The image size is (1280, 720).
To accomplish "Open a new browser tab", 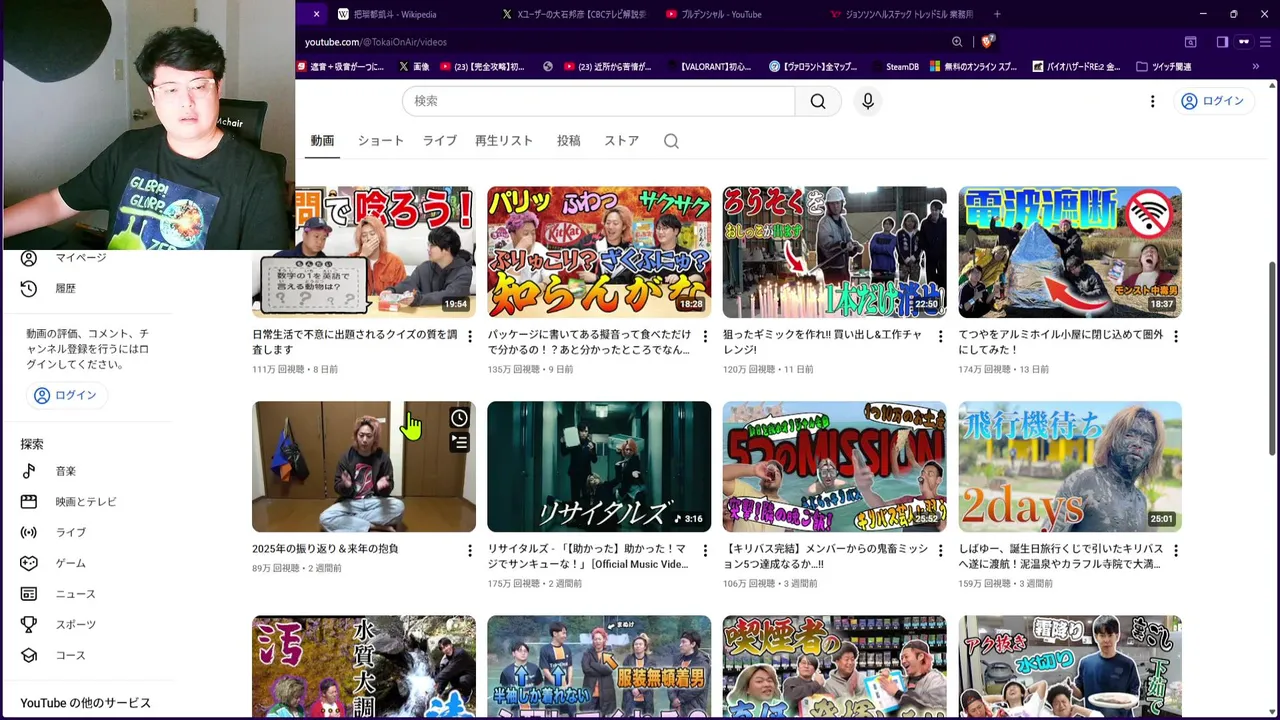I will point(997,14).
